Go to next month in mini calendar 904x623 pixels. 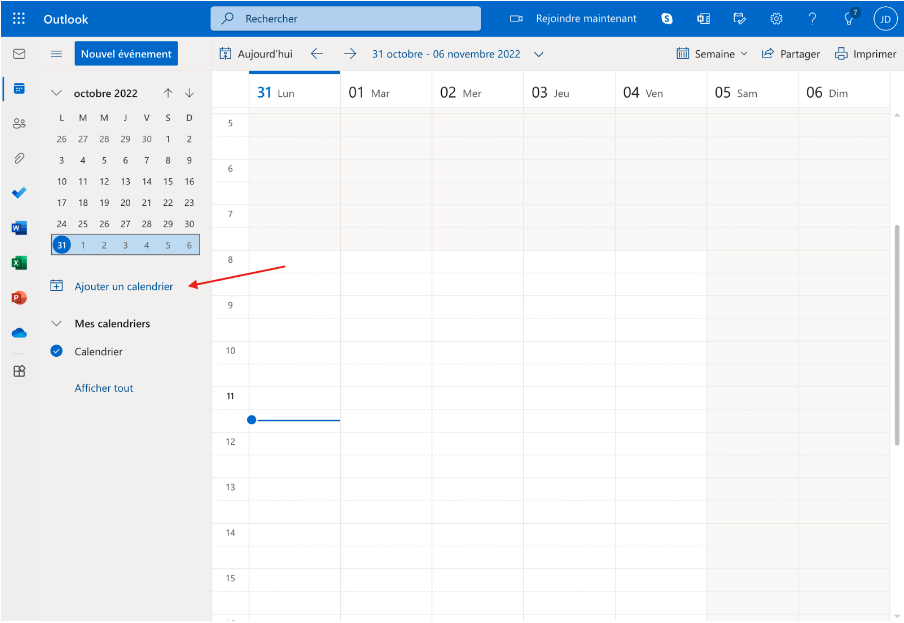pyautogui.click(x=189, y=93)
